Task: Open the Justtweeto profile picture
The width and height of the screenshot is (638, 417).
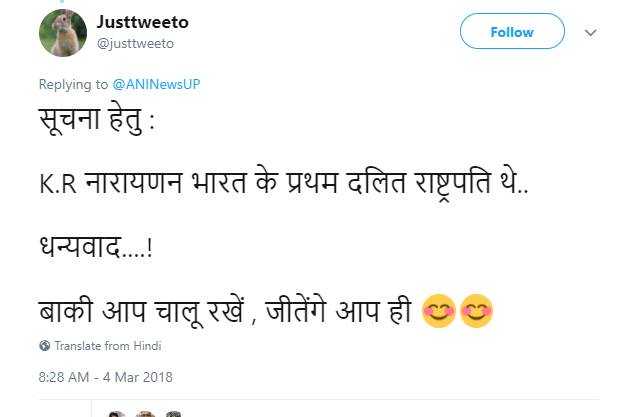Action: coord(62,33)
